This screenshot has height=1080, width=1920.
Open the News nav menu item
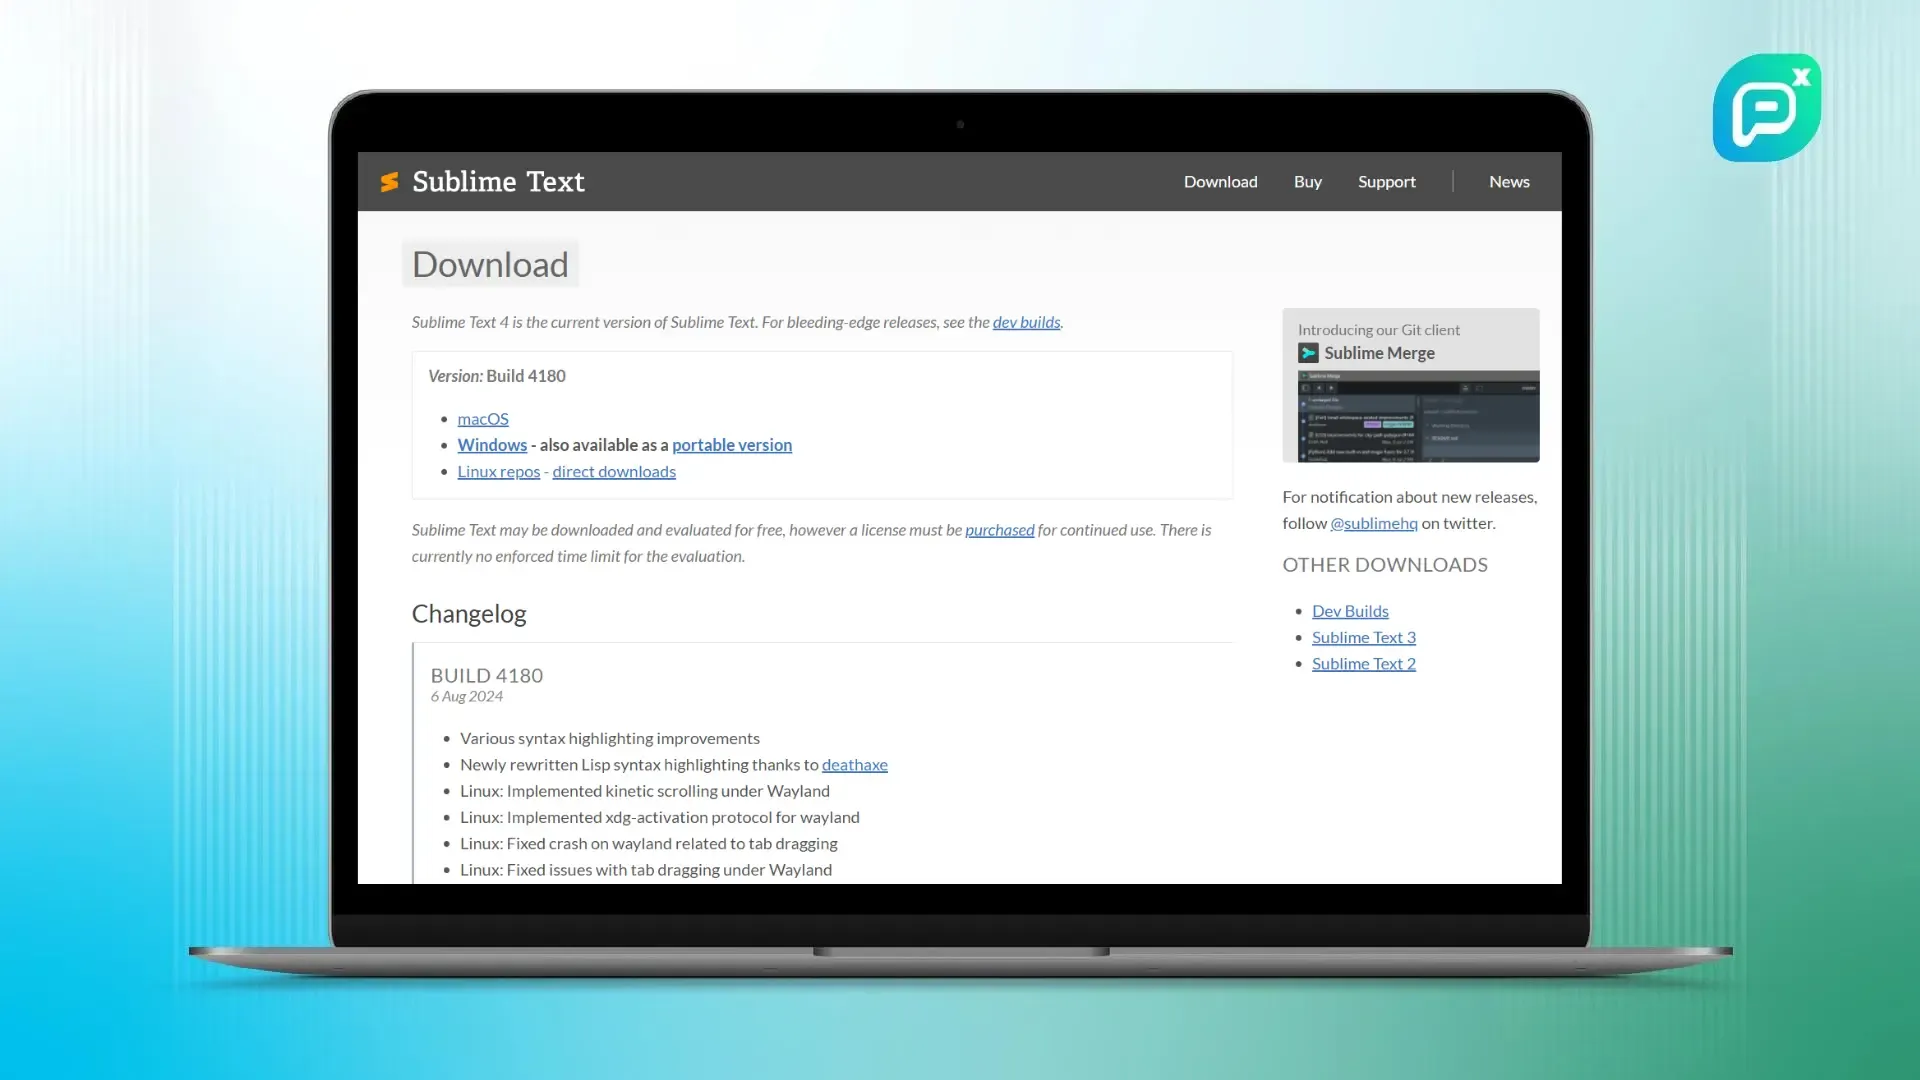tap(1509, 182)
